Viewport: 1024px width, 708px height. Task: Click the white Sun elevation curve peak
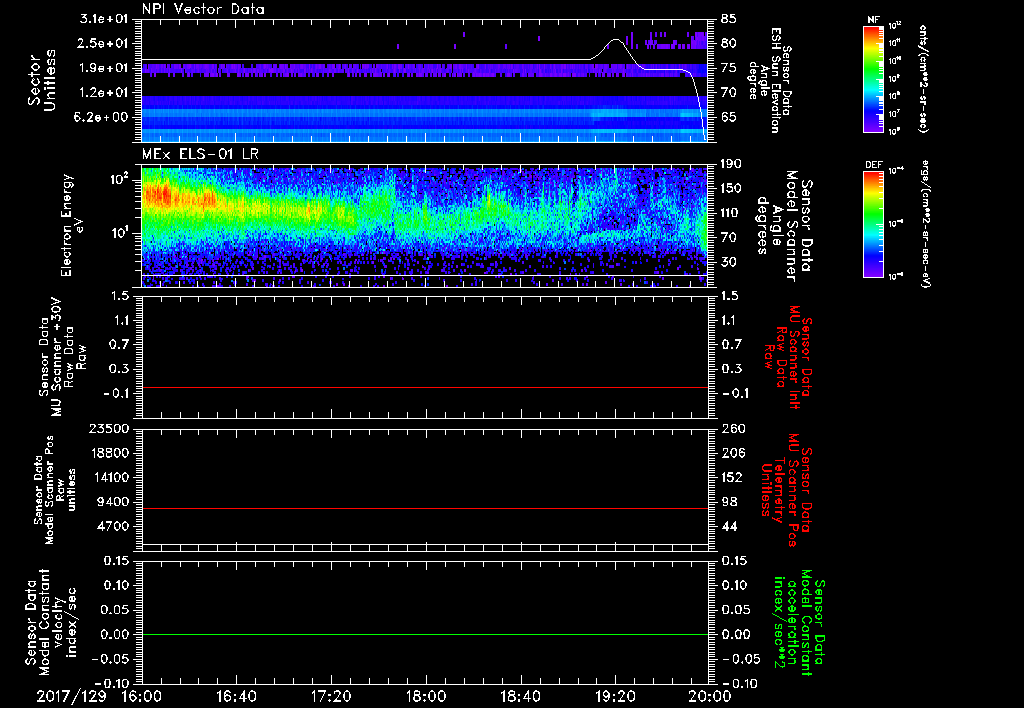615,40
